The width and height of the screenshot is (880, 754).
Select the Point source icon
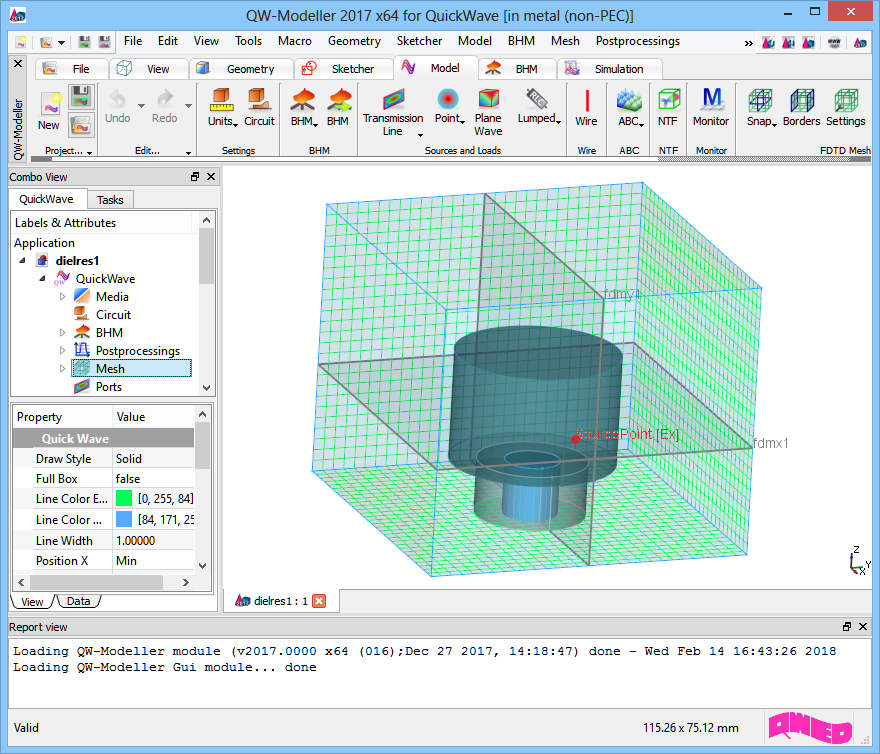click(447, 101)
